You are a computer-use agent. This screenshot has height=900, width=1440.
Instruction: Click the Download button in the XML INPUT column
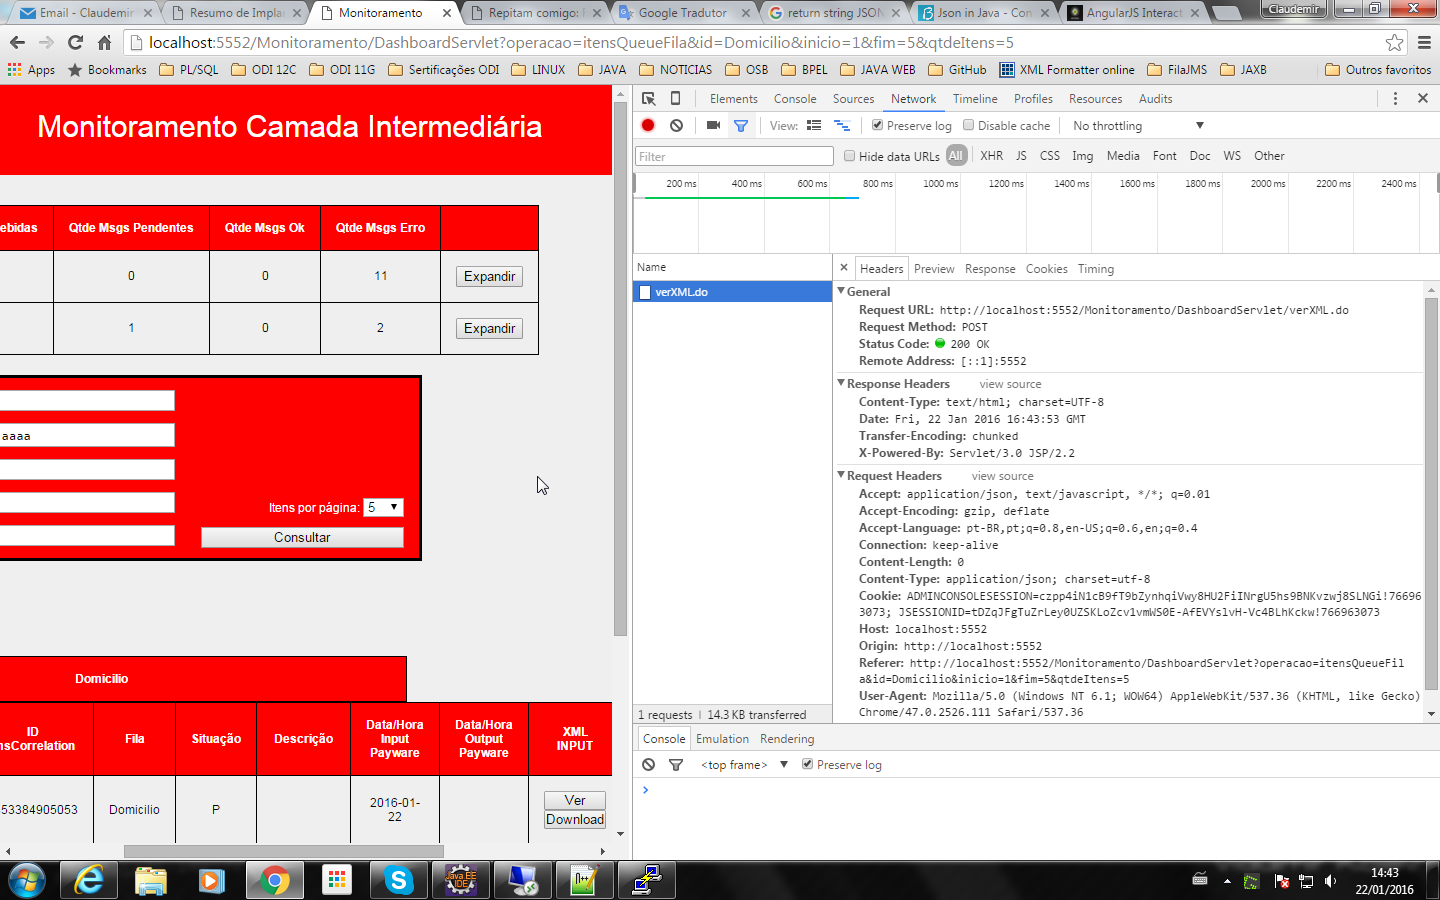[575, 819]
